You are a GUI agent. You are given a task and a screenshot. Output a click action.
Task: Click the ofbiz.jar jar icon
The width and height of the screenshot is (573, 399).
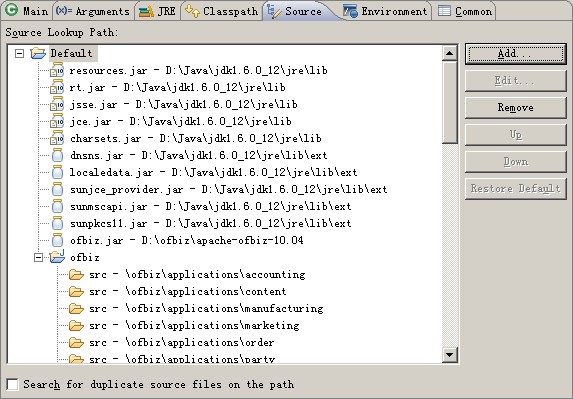click(x=57, y=240)
